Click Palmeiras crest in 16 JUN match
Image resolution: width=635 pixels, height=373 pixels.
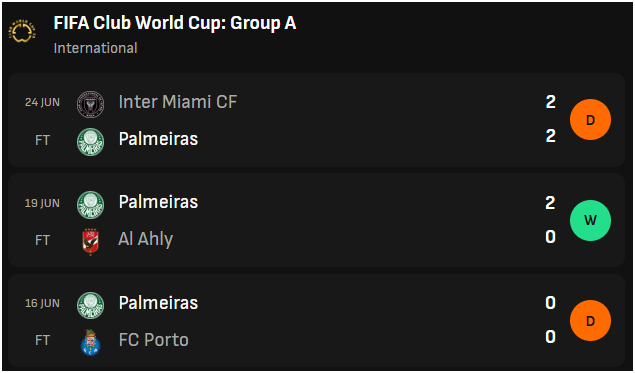(90, 305)
